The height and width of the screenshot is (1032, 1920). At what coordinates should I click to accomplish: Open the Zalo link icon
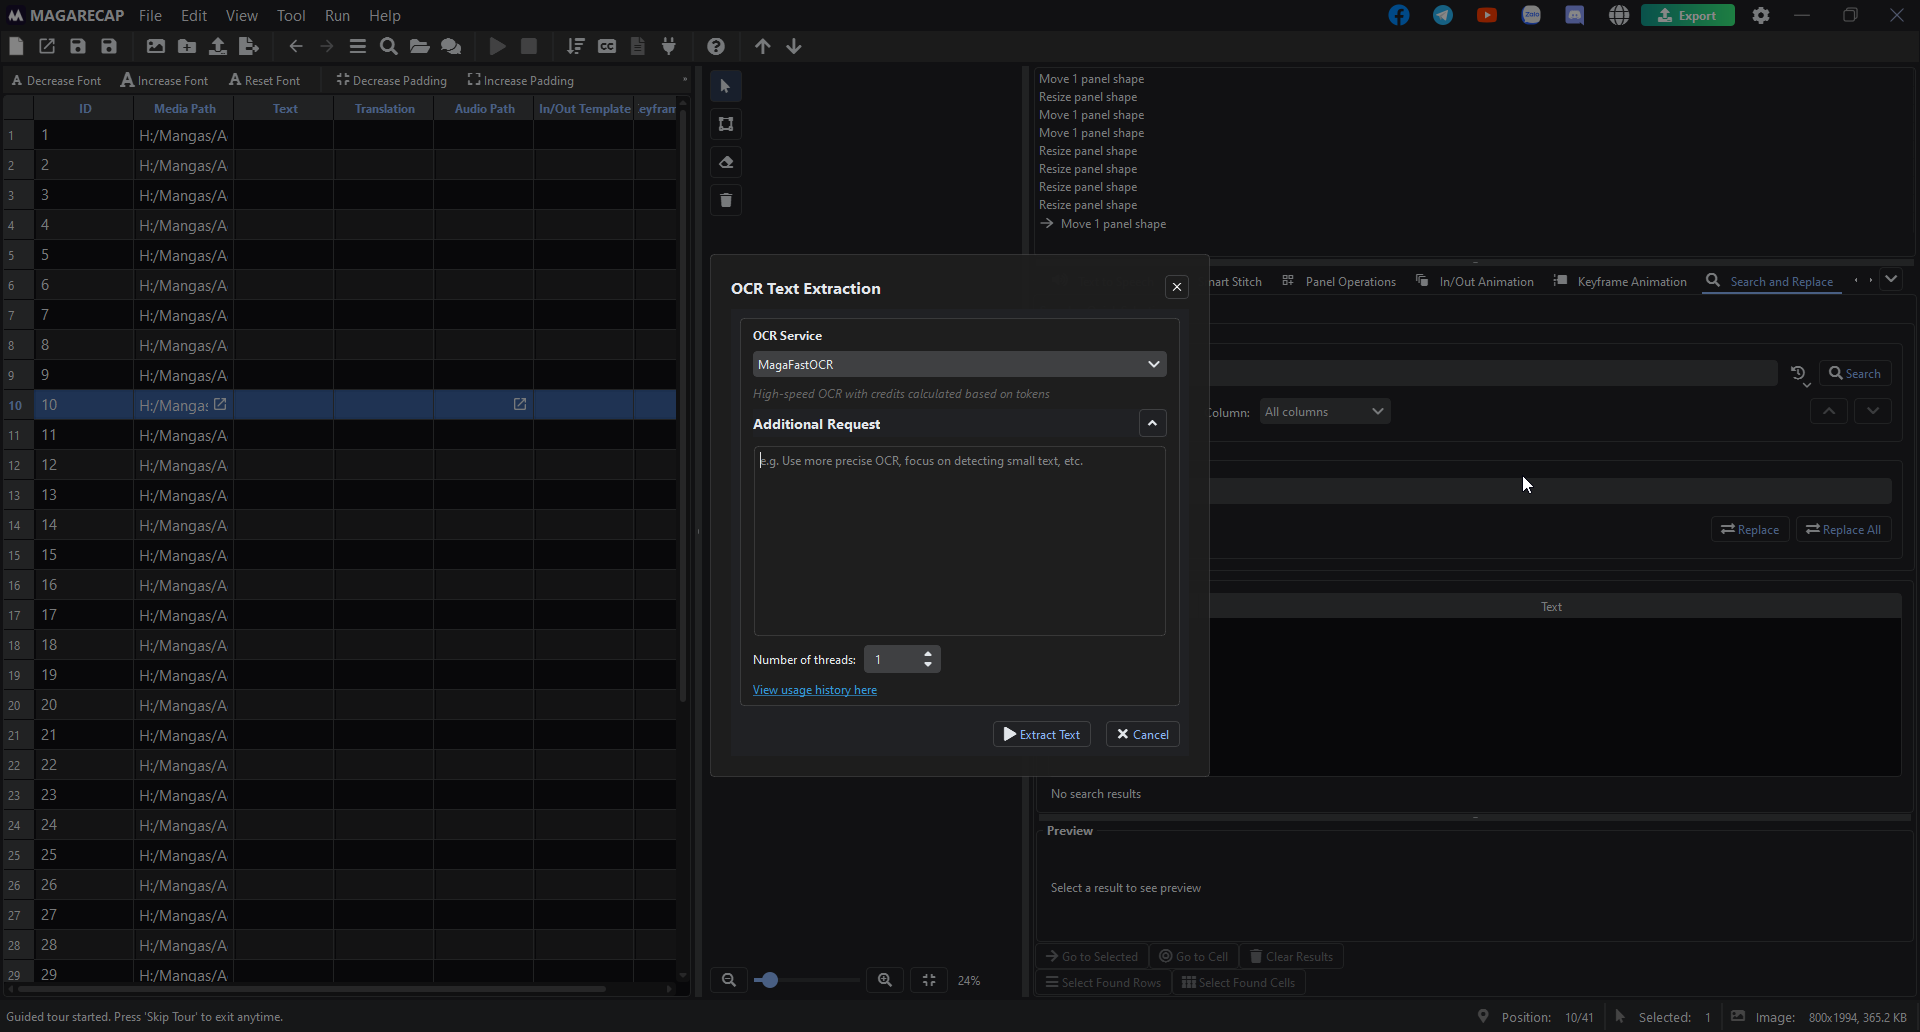click(x=1531, y=15)
